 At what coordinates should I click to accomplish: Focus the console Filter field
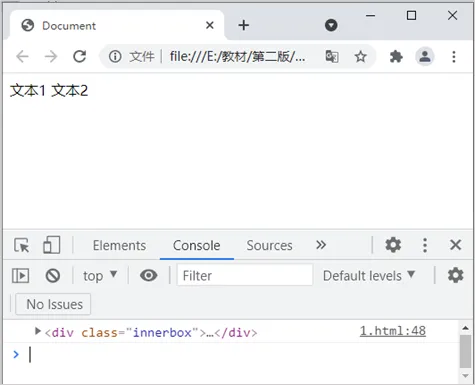tap(245, 275)
